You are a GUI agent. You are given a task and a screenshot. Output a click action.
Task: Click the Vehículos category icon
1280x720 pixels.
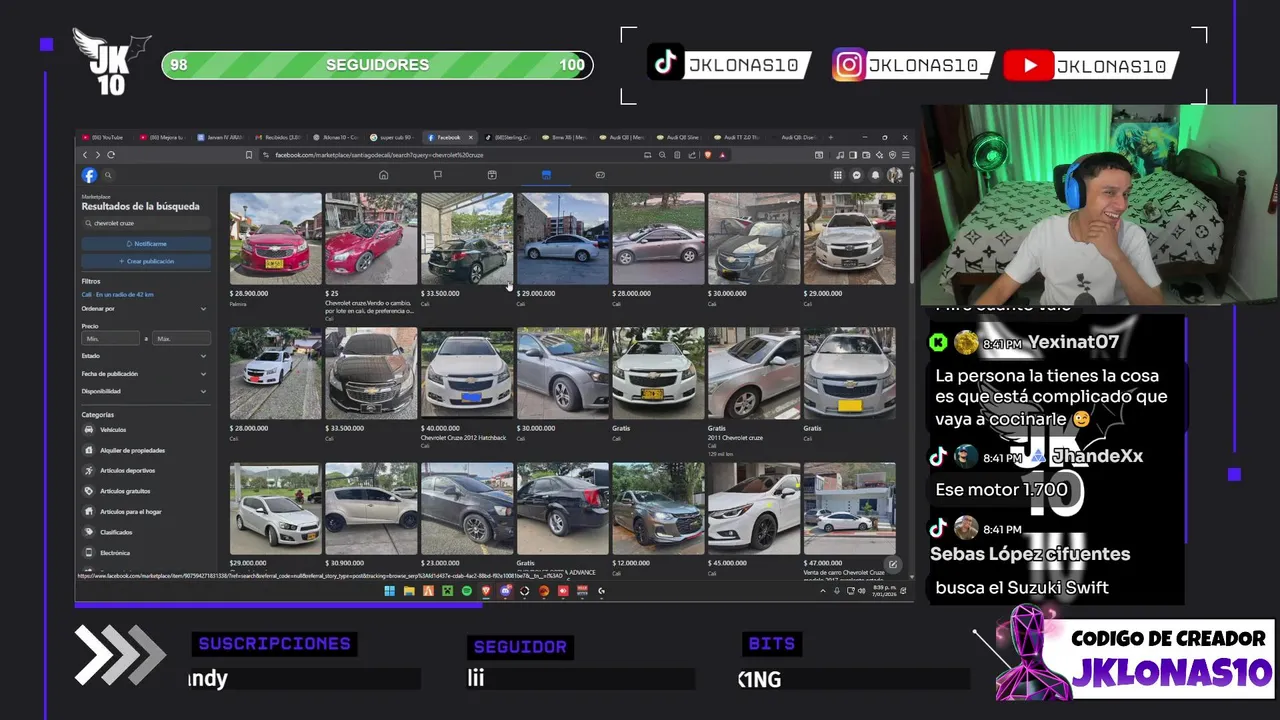[89, 430]
